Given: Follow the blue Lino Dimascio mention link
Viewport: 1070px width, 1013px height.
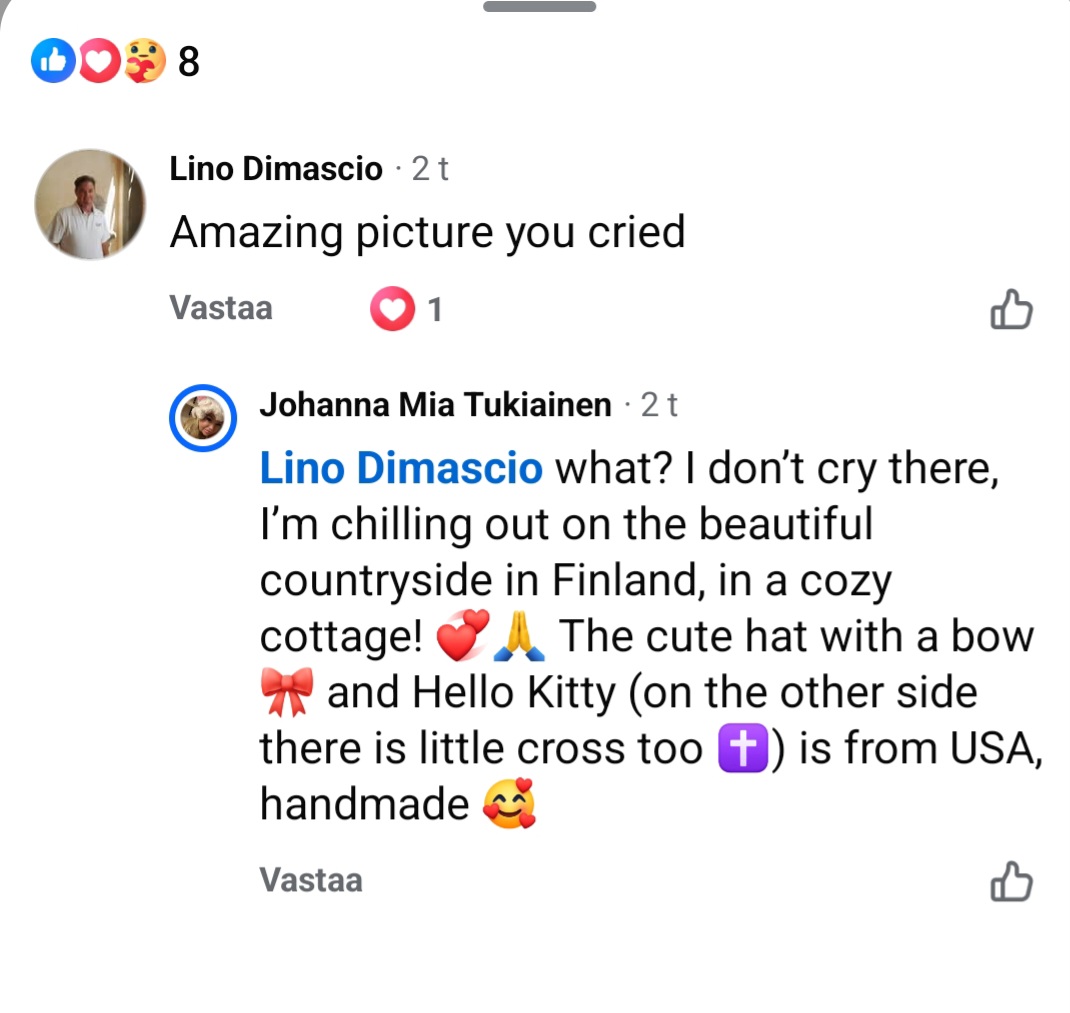Looking at the screenshot, I should [401, 468].
